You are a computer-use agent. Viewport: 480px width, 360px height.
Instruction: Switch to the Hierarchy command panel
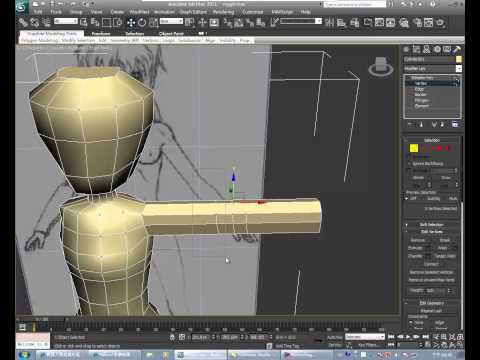[x=426, y=49]
